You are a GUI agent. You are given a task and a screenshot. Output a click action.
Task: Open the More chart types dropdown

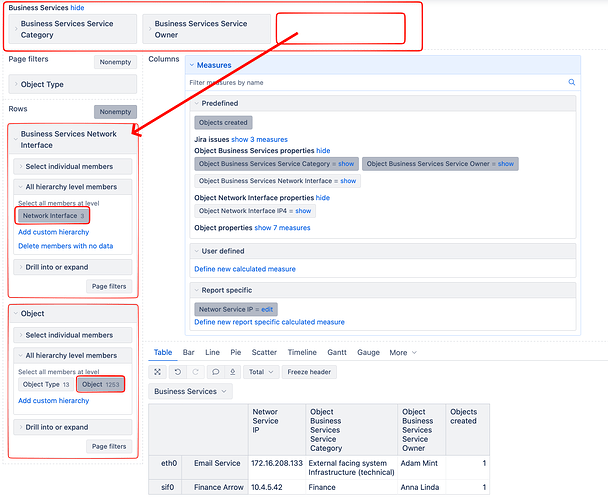click(403, 353)
